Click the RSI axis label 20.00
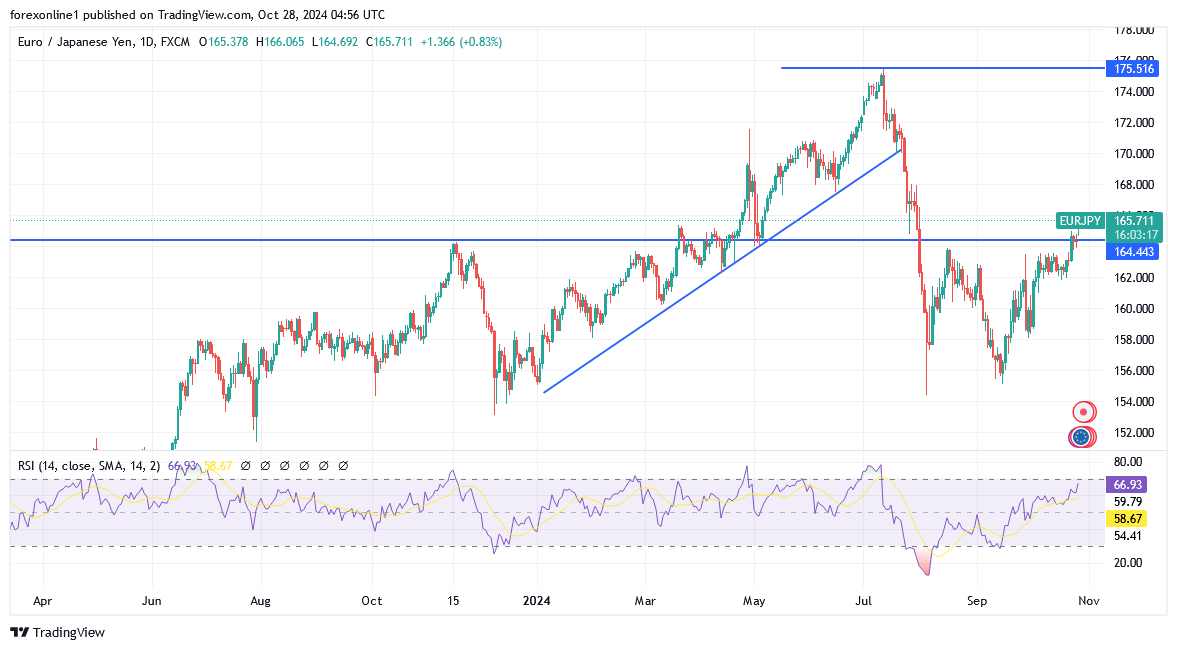Image resolution: width=1177 pixels, height=650 pixels. coord(1128,563)
